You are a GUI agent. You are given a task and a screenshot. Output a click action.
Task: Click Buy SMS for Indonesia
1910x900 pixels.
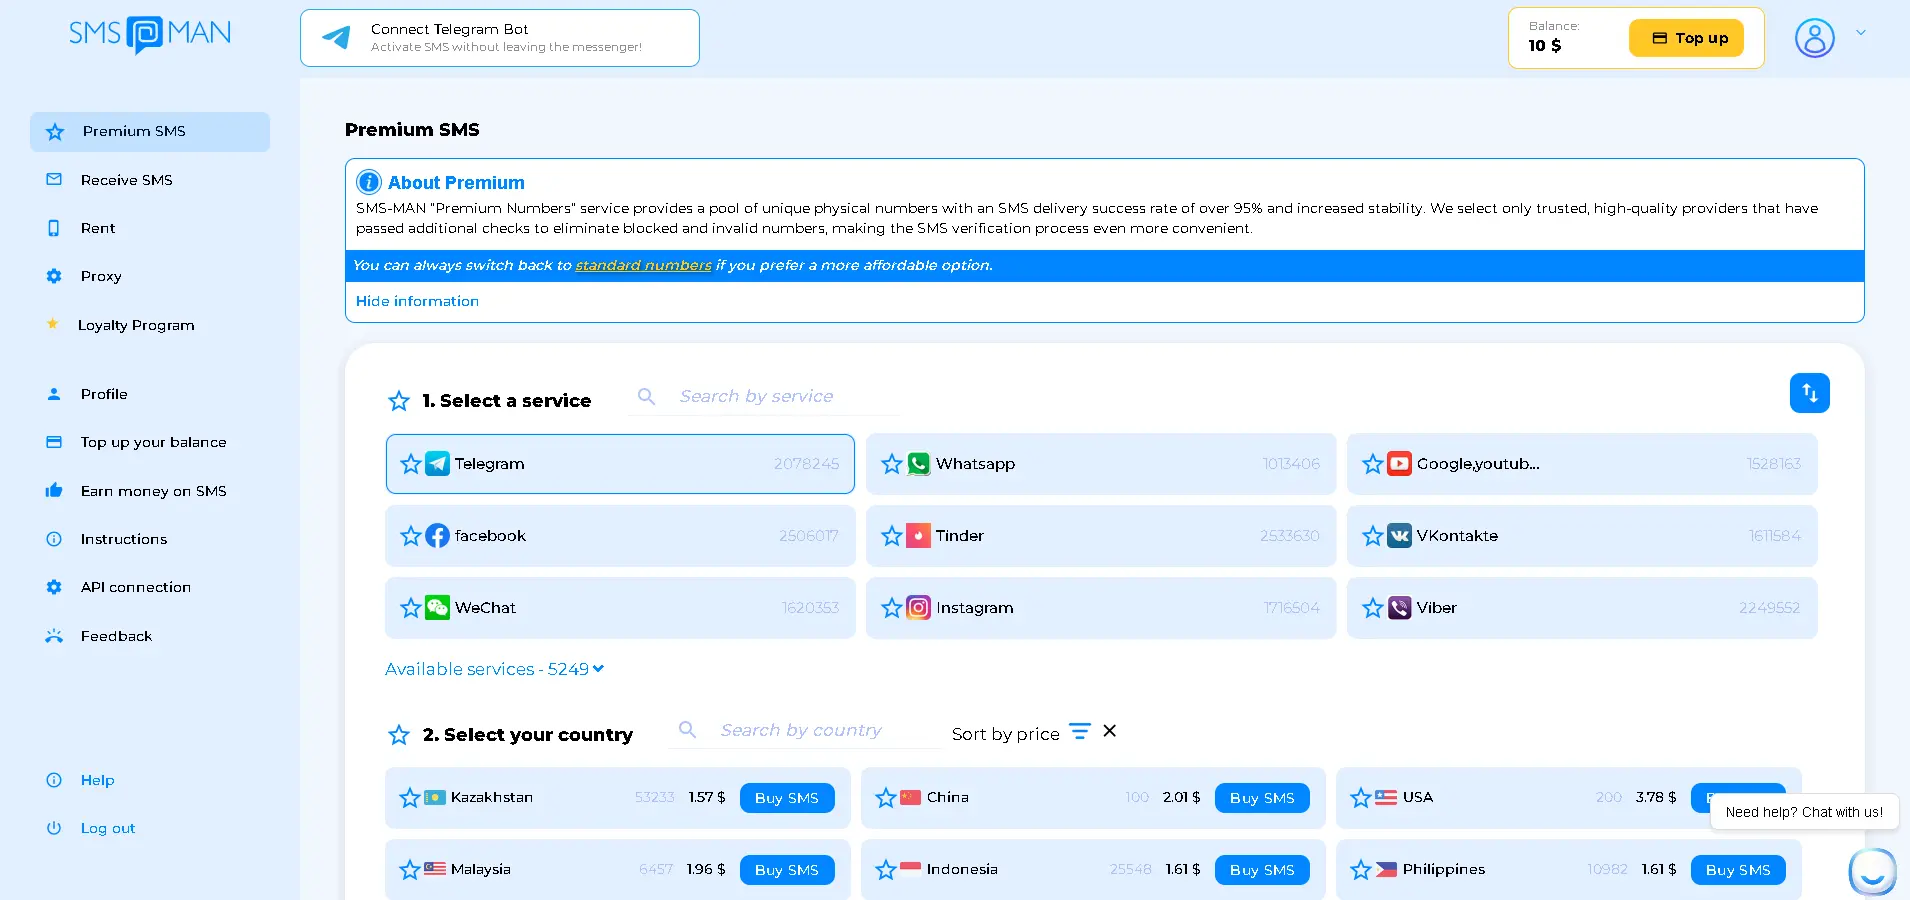point(1262,870)
